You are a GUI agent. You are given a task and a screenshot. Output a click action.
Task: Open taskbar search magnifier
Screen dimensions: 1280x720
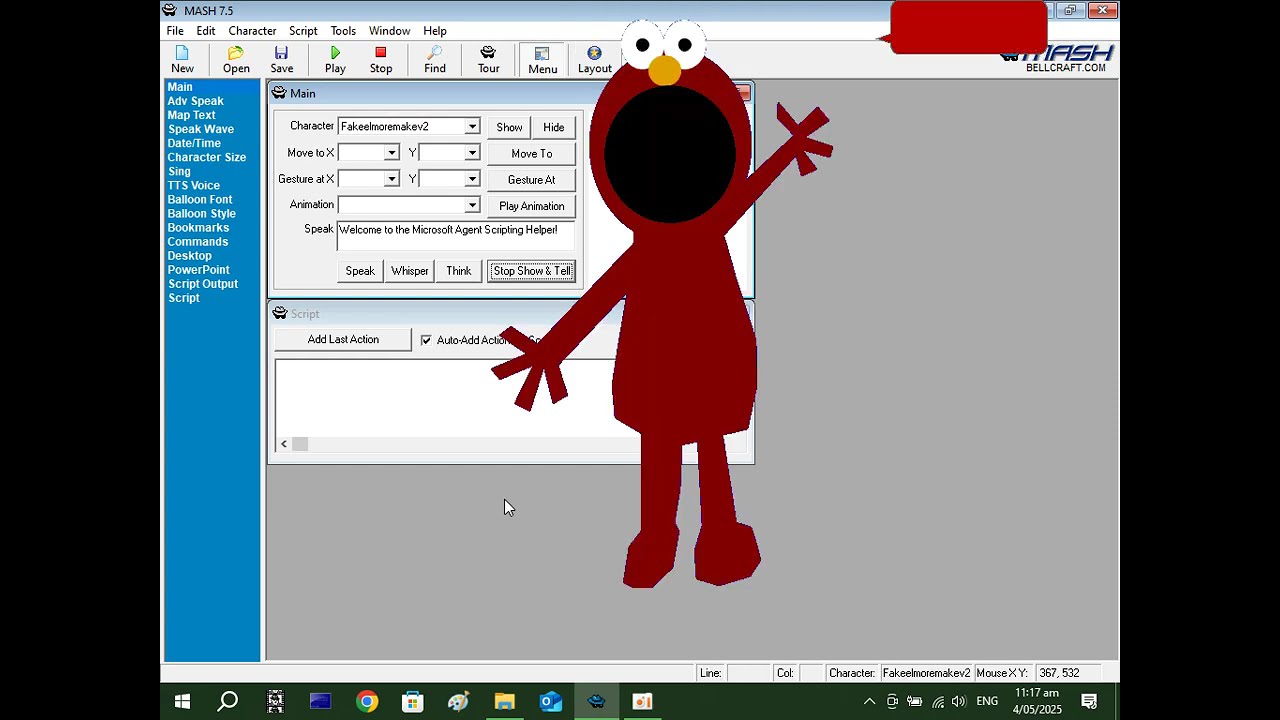228,702
